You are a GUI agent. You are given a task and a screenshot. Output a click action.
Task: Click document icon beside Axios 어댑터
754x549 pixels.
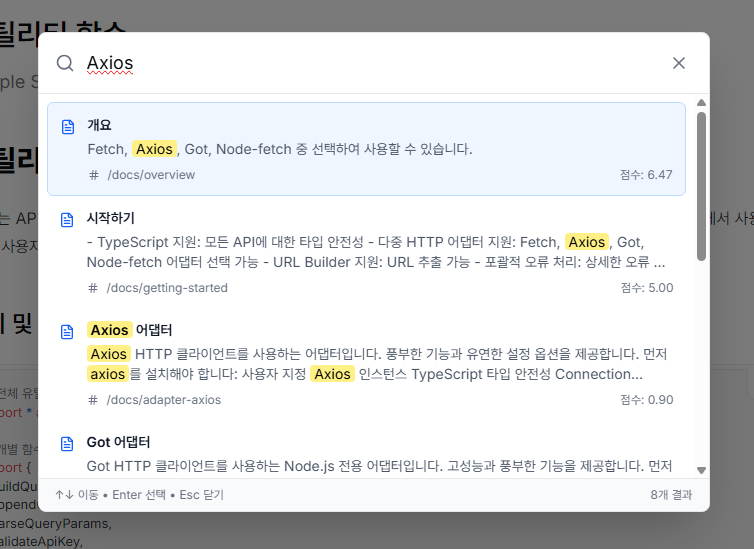click(67, 332)
